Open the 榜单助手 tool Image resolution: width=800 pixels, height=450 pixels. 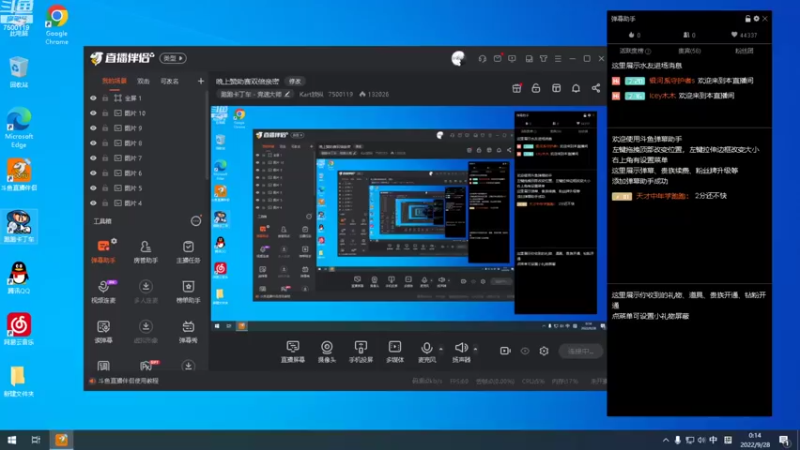(x=188, y=291)
